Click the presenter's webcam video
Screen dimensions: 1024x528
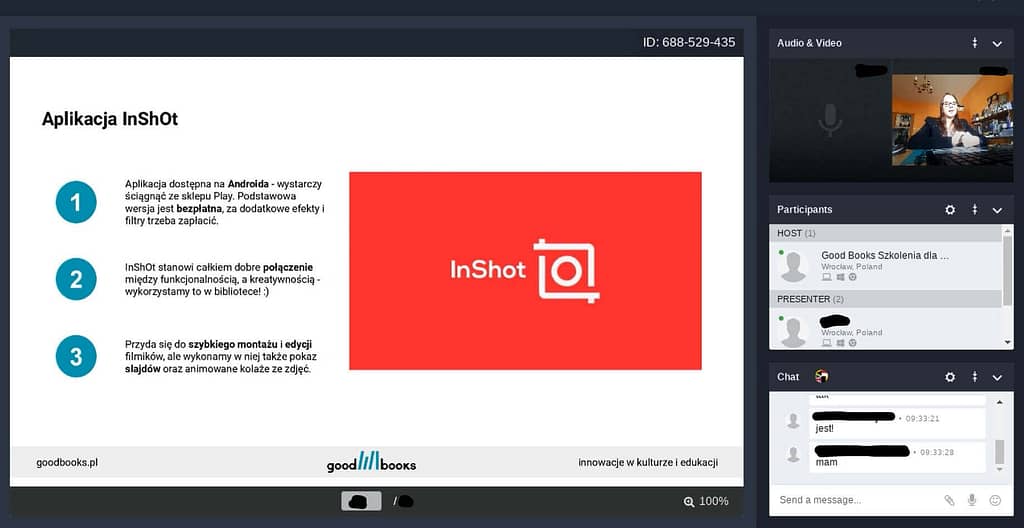[953, 120]
